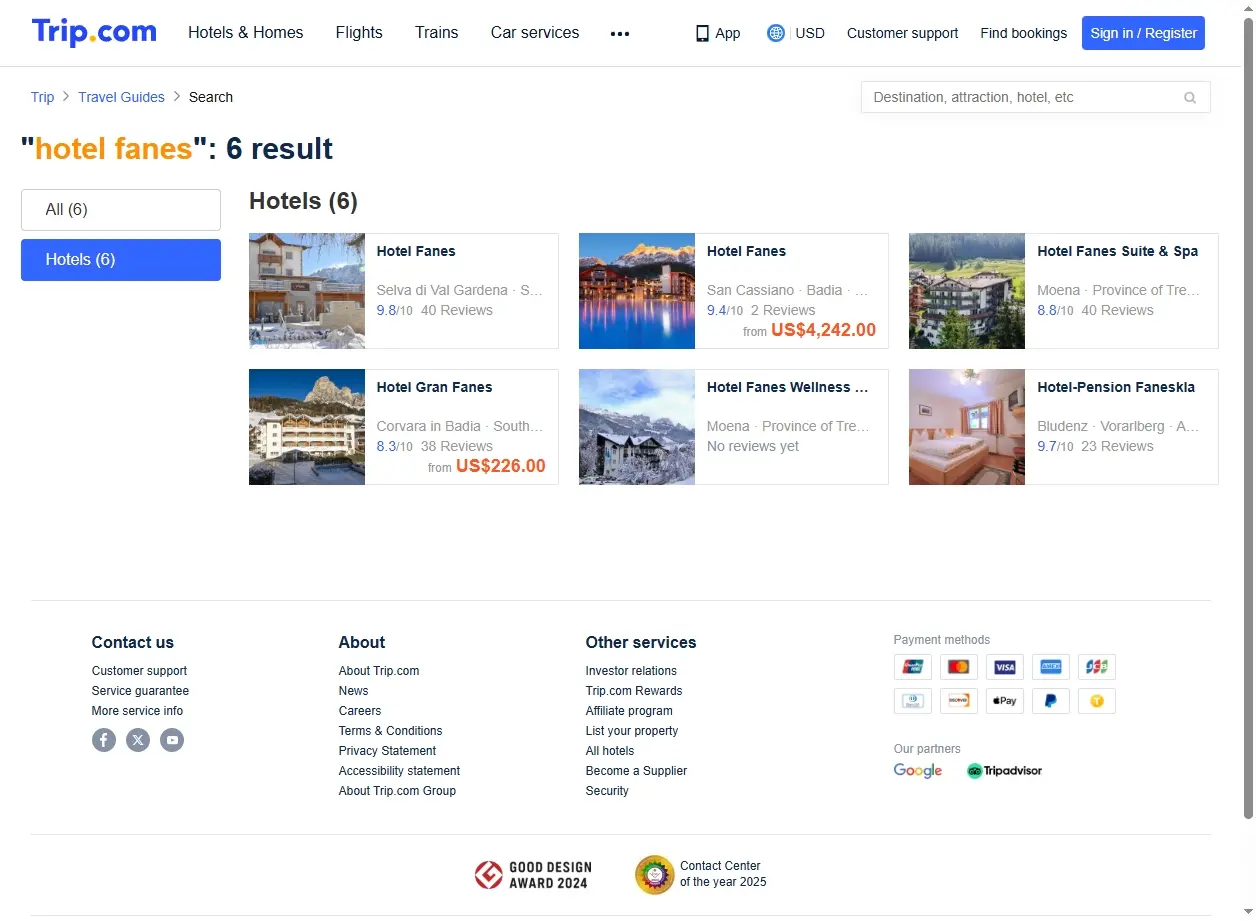Change currency from USD
This screenshot has height=921, width=1256.
pos(810,33)
